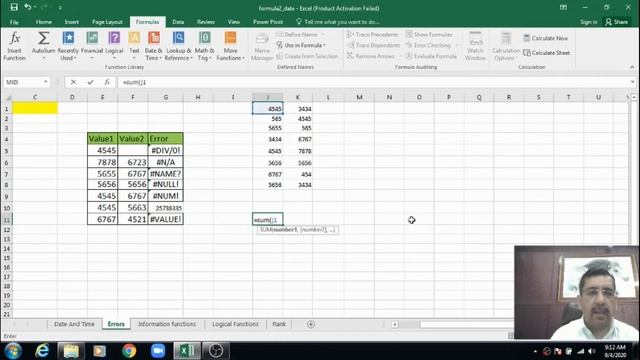Click Calculate Now
The width and height of the screenshot is (640, 360).
[545, 38]
